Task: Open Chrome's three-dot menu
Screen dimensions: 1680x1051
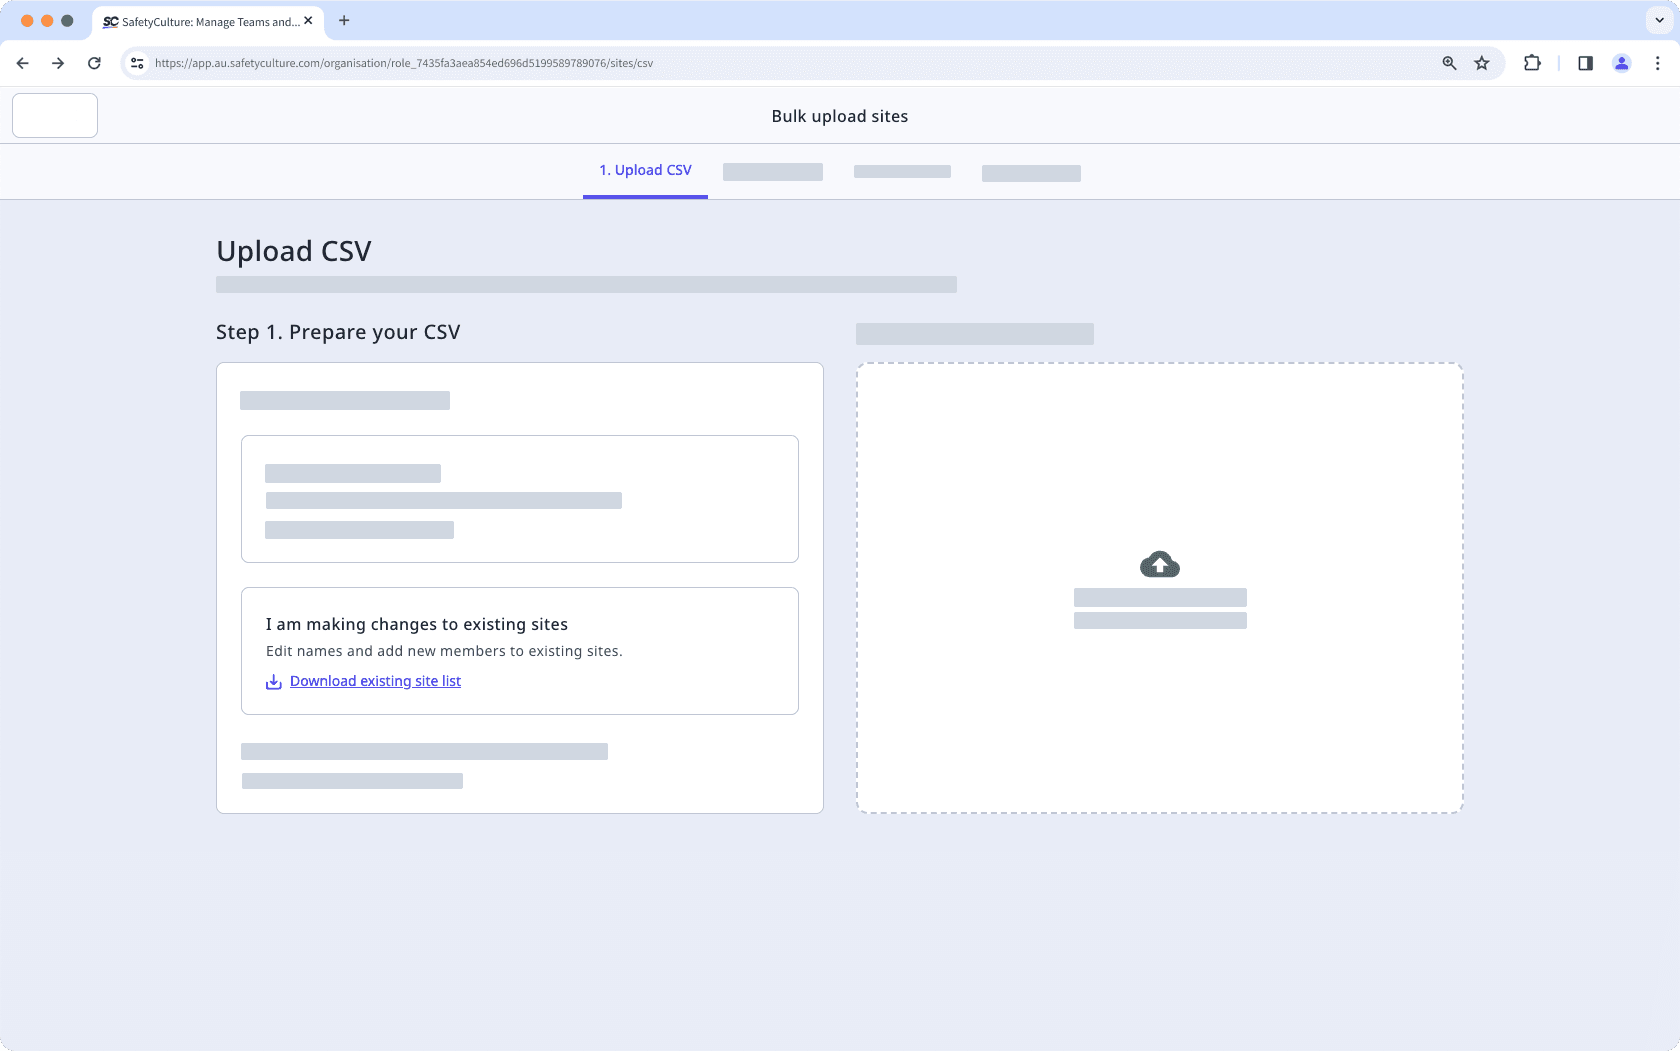Action: (x=1657, y=63)
